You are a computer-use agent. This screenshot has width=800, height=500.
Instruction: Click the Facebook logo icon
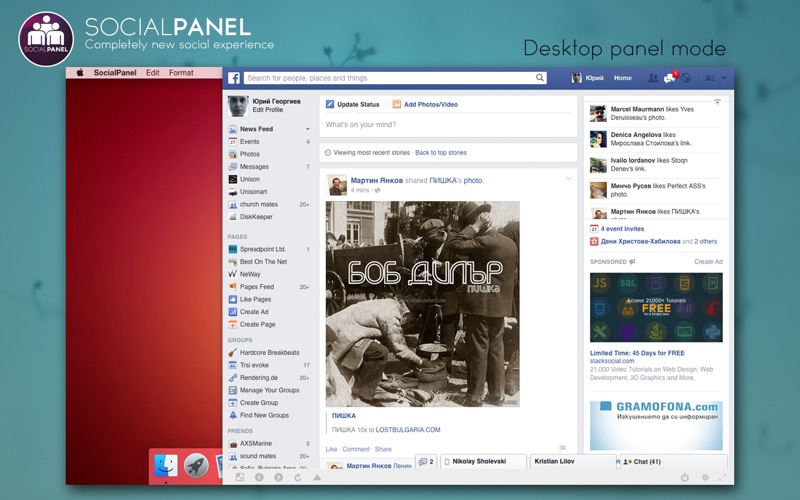click(234, 78)
